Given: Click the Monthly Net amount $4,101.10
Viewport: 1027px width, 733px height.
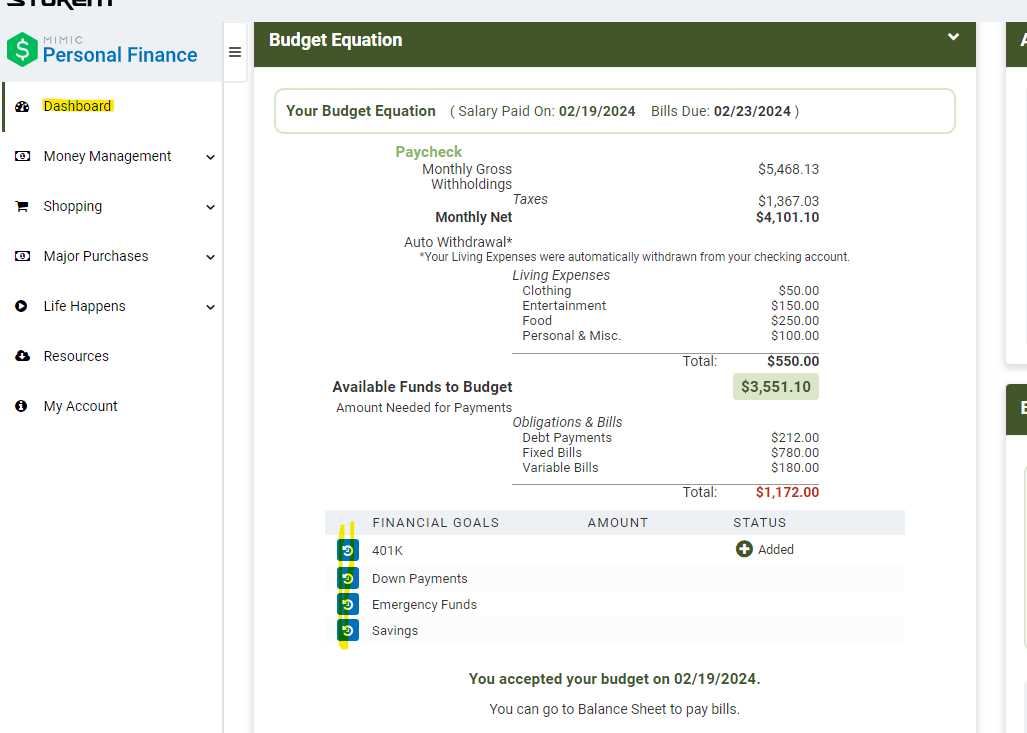Looking at the screenshot, I should (x=787, y=217).
